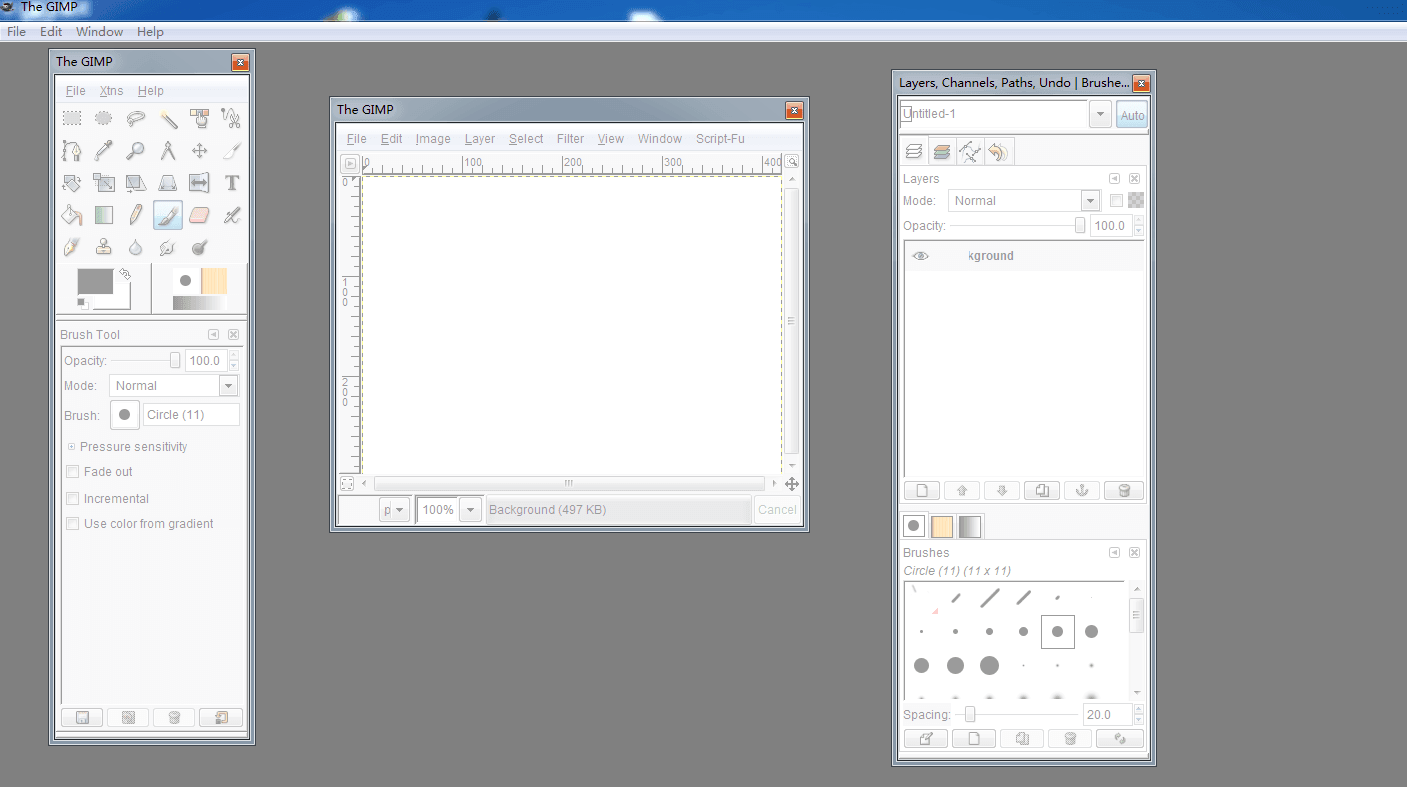The width and height of the screenshot is (1407, 787).
Task: Enable the Fade out checkbox
Action: click(72, 472)
